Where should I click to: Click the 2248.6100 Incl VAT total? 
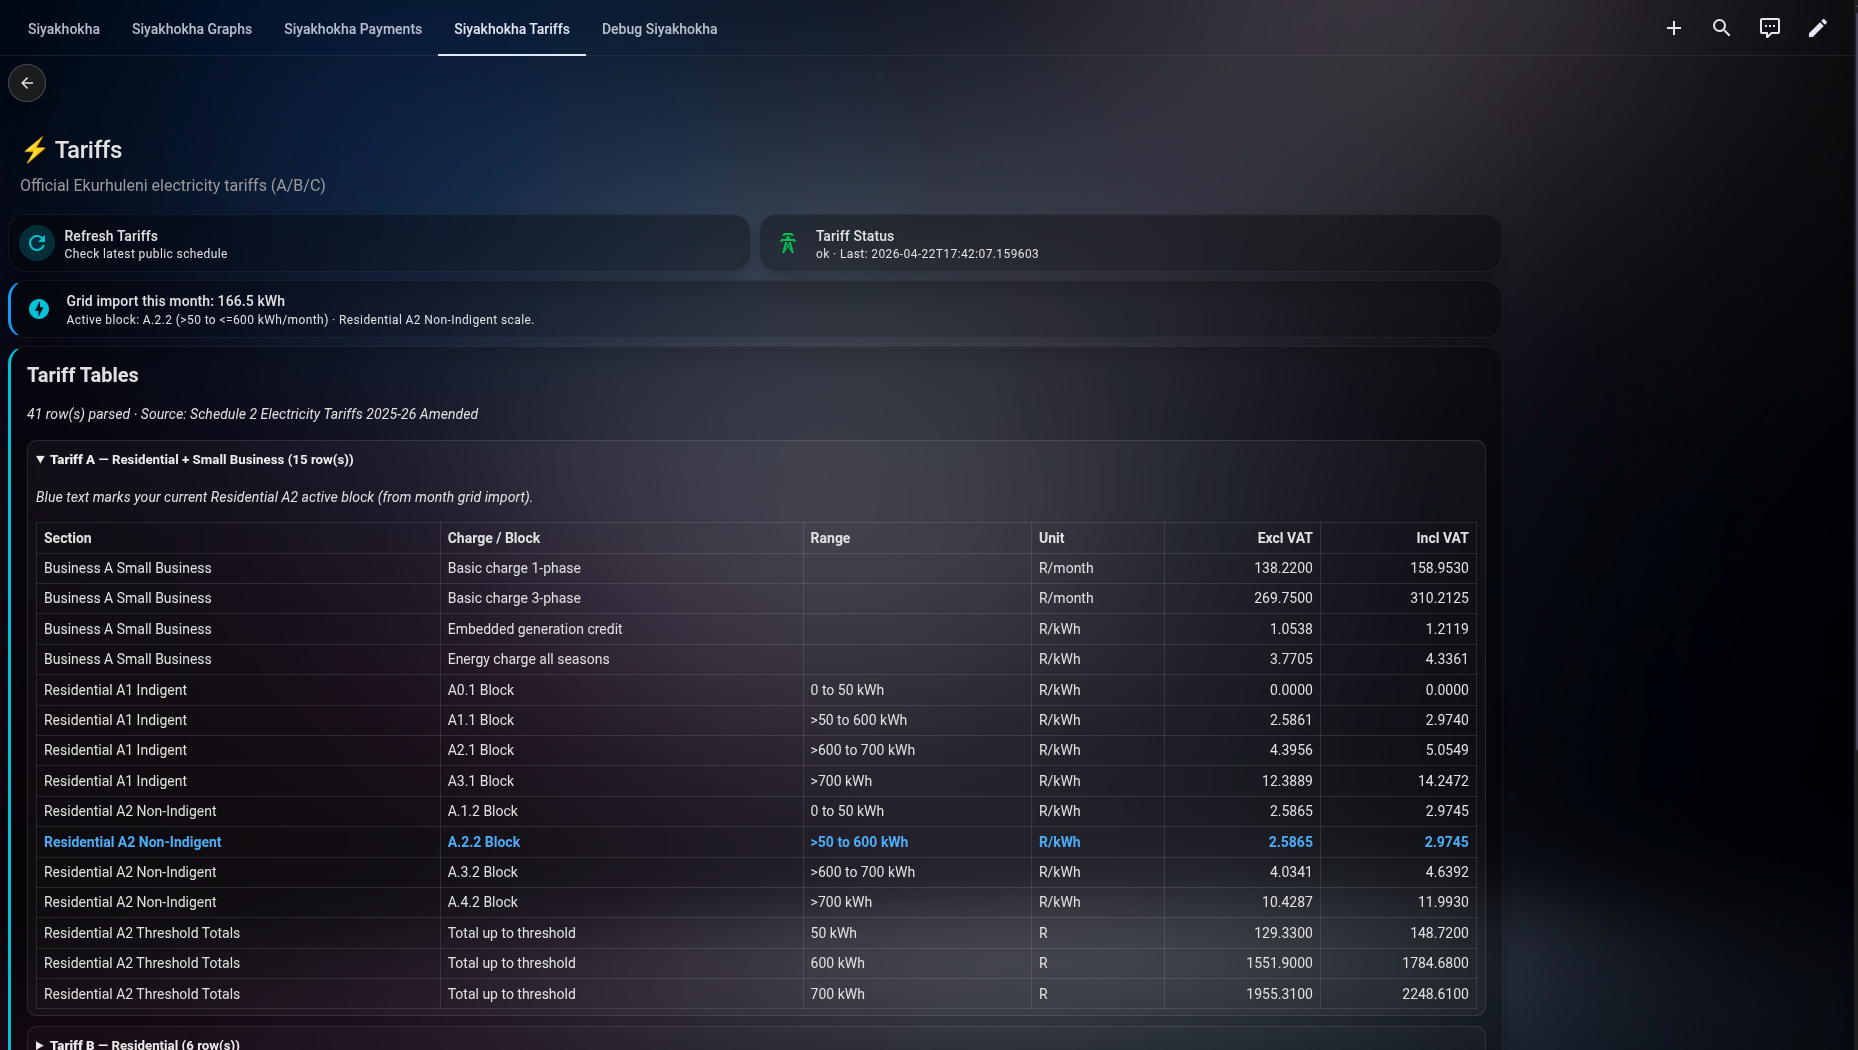pos(1435,994)
